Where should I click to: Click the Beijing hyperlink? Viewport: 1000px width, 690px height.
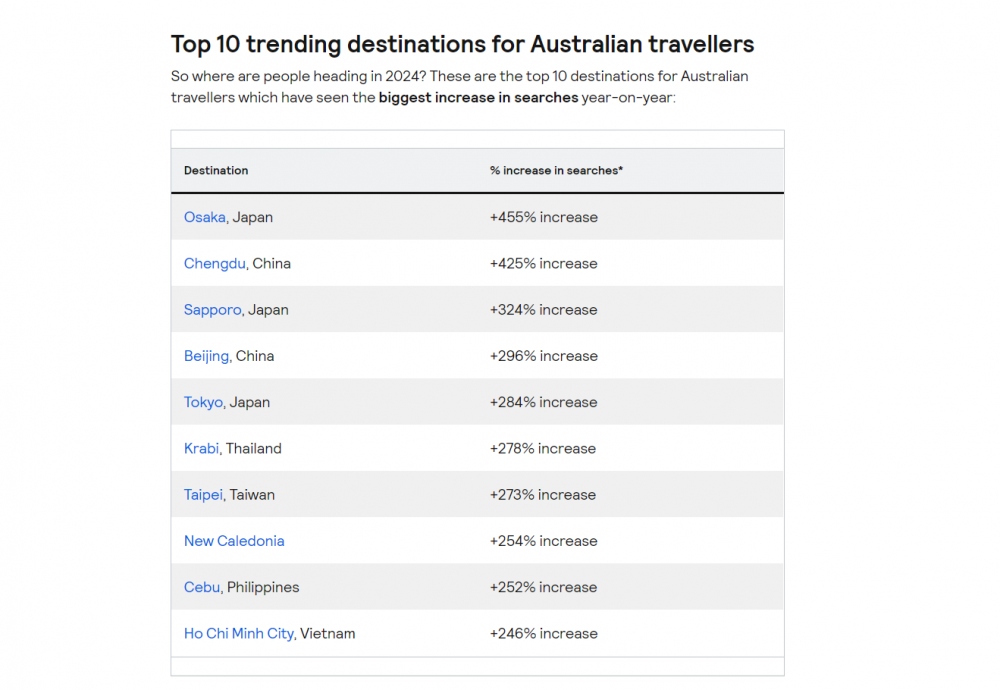pyautogui.click(x=206, y=356)
